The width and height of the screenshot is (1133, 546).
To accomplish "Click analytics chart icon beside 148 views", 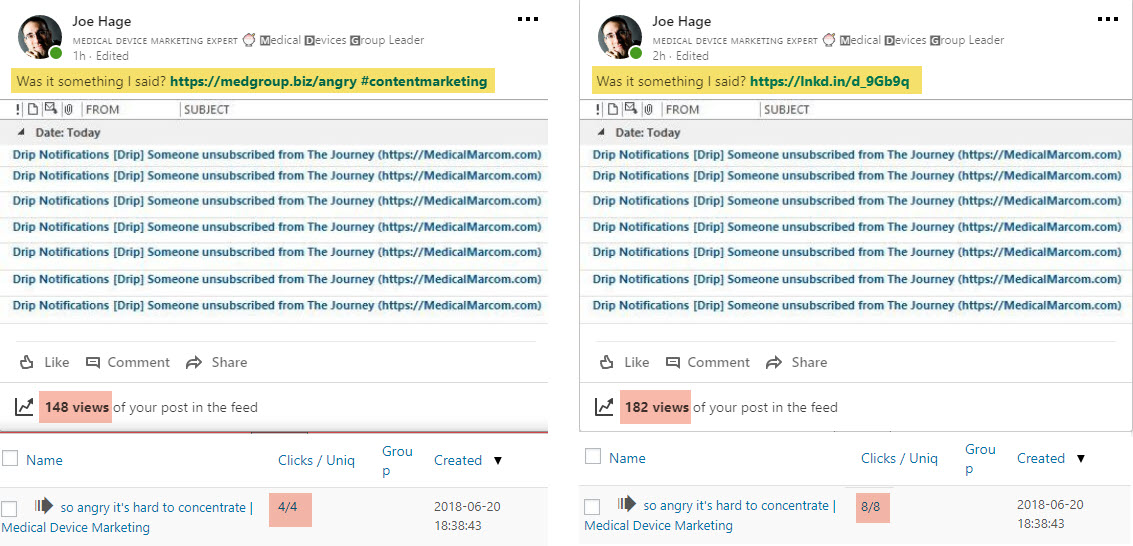I will pyautogui.click(x=25, y=407).
